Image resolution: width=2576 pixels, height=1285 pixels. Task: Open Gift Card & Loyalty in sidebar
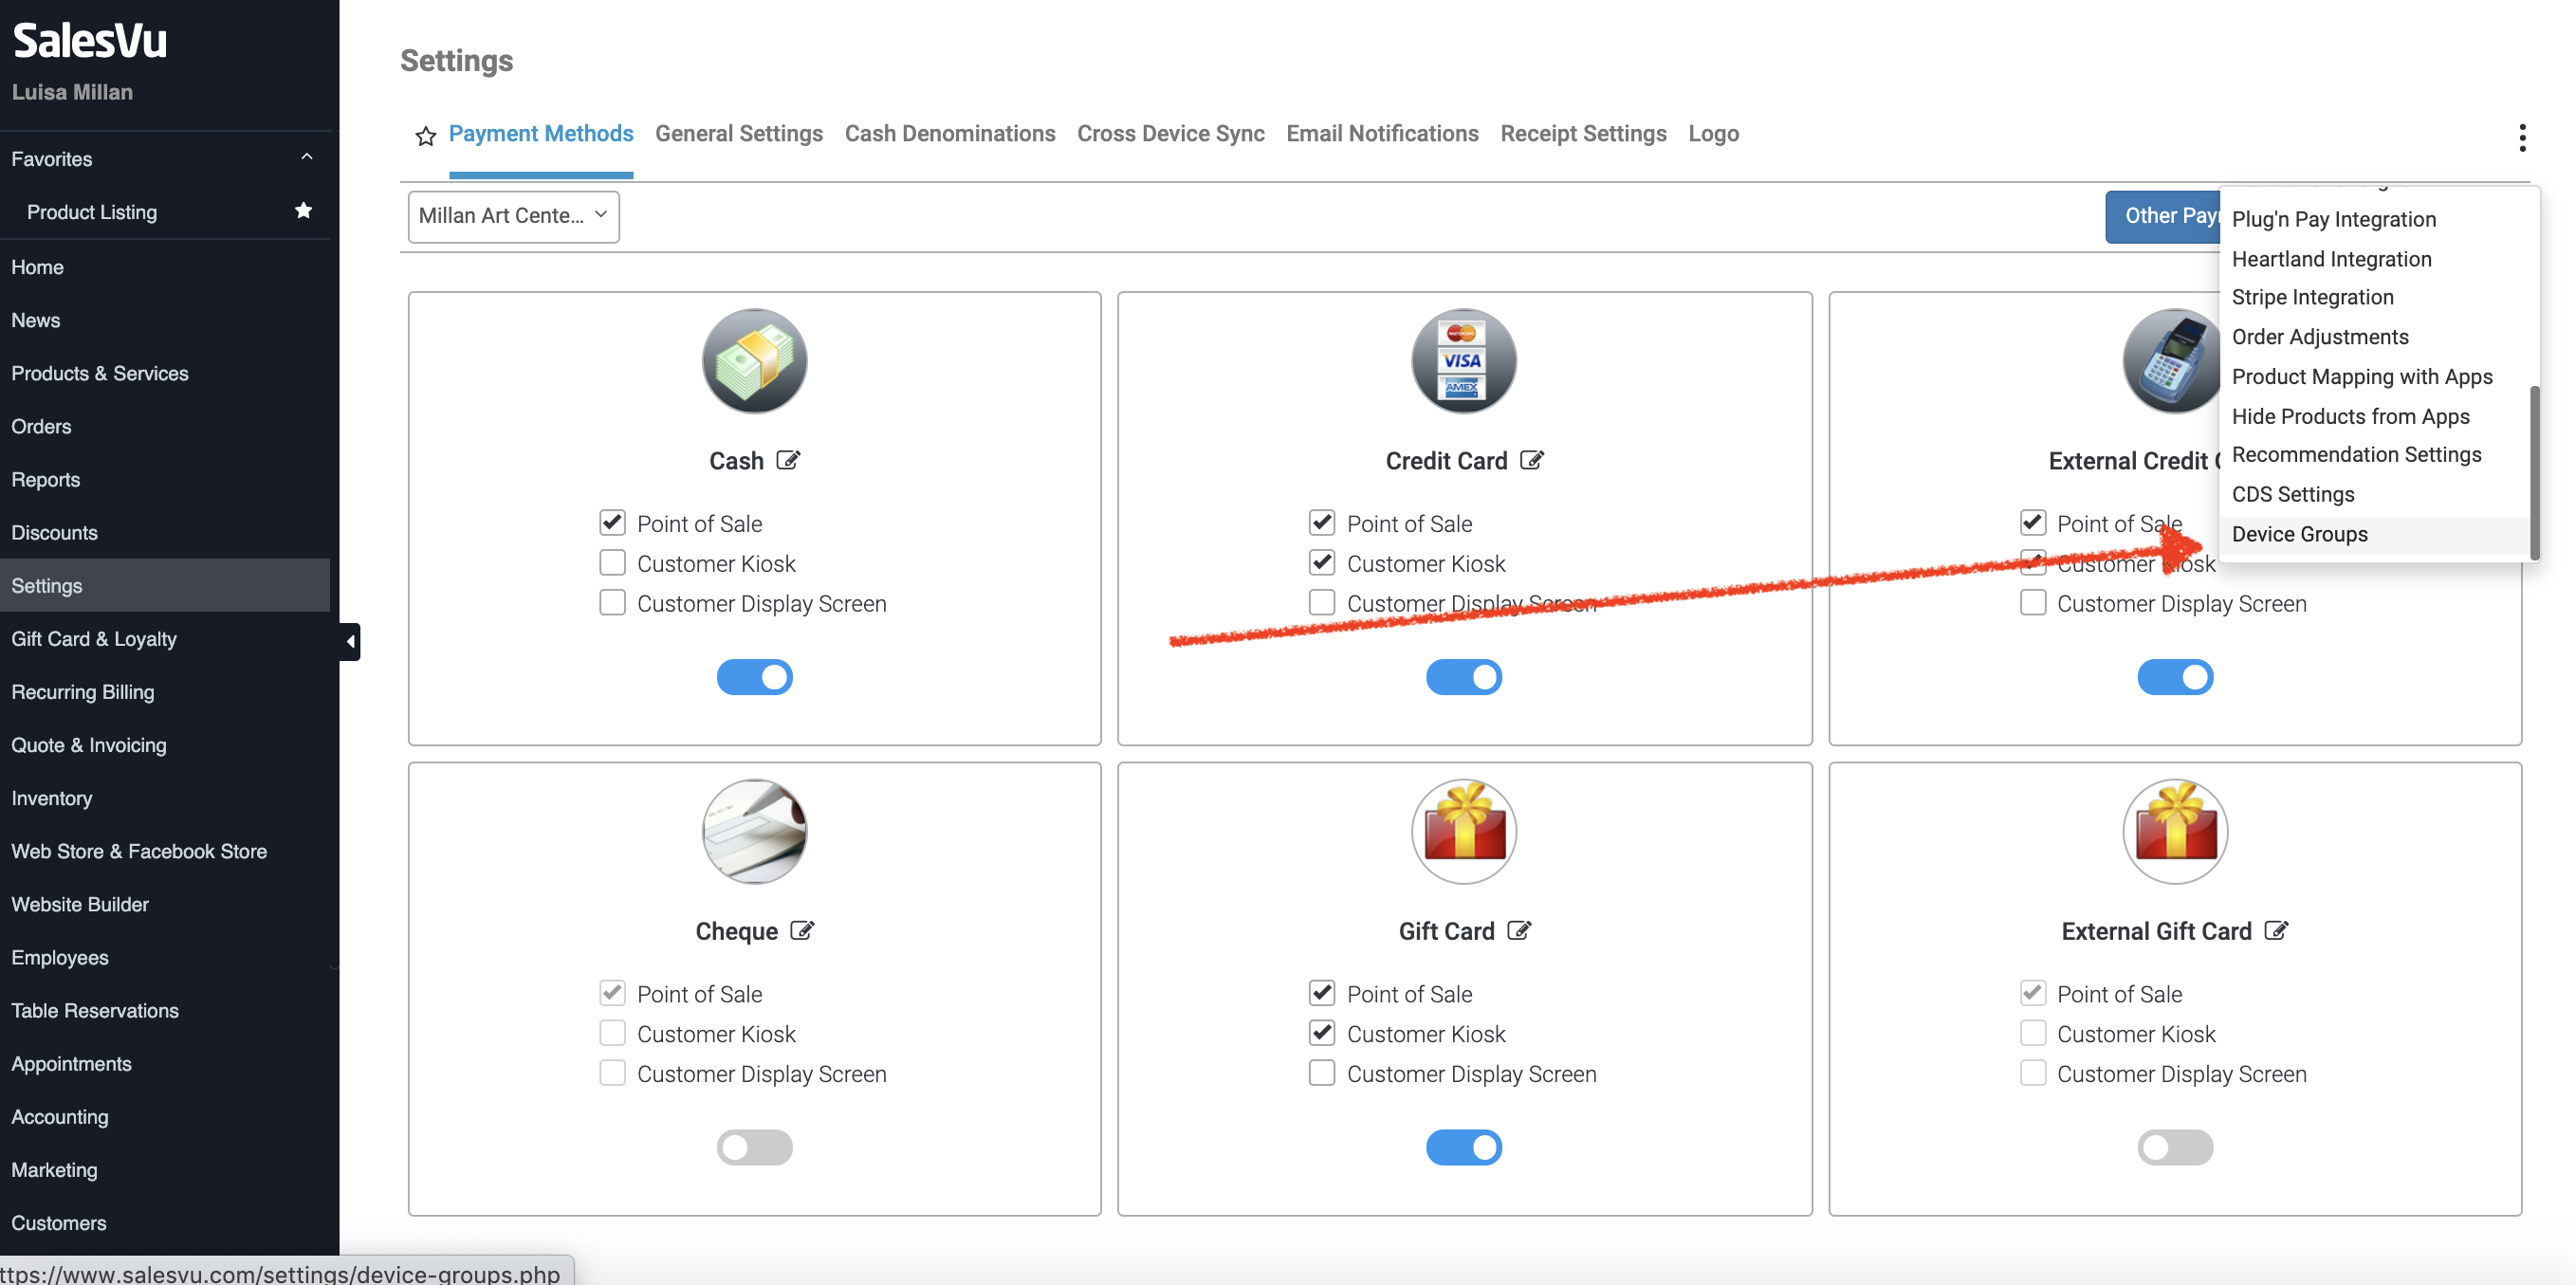[94, 638]
